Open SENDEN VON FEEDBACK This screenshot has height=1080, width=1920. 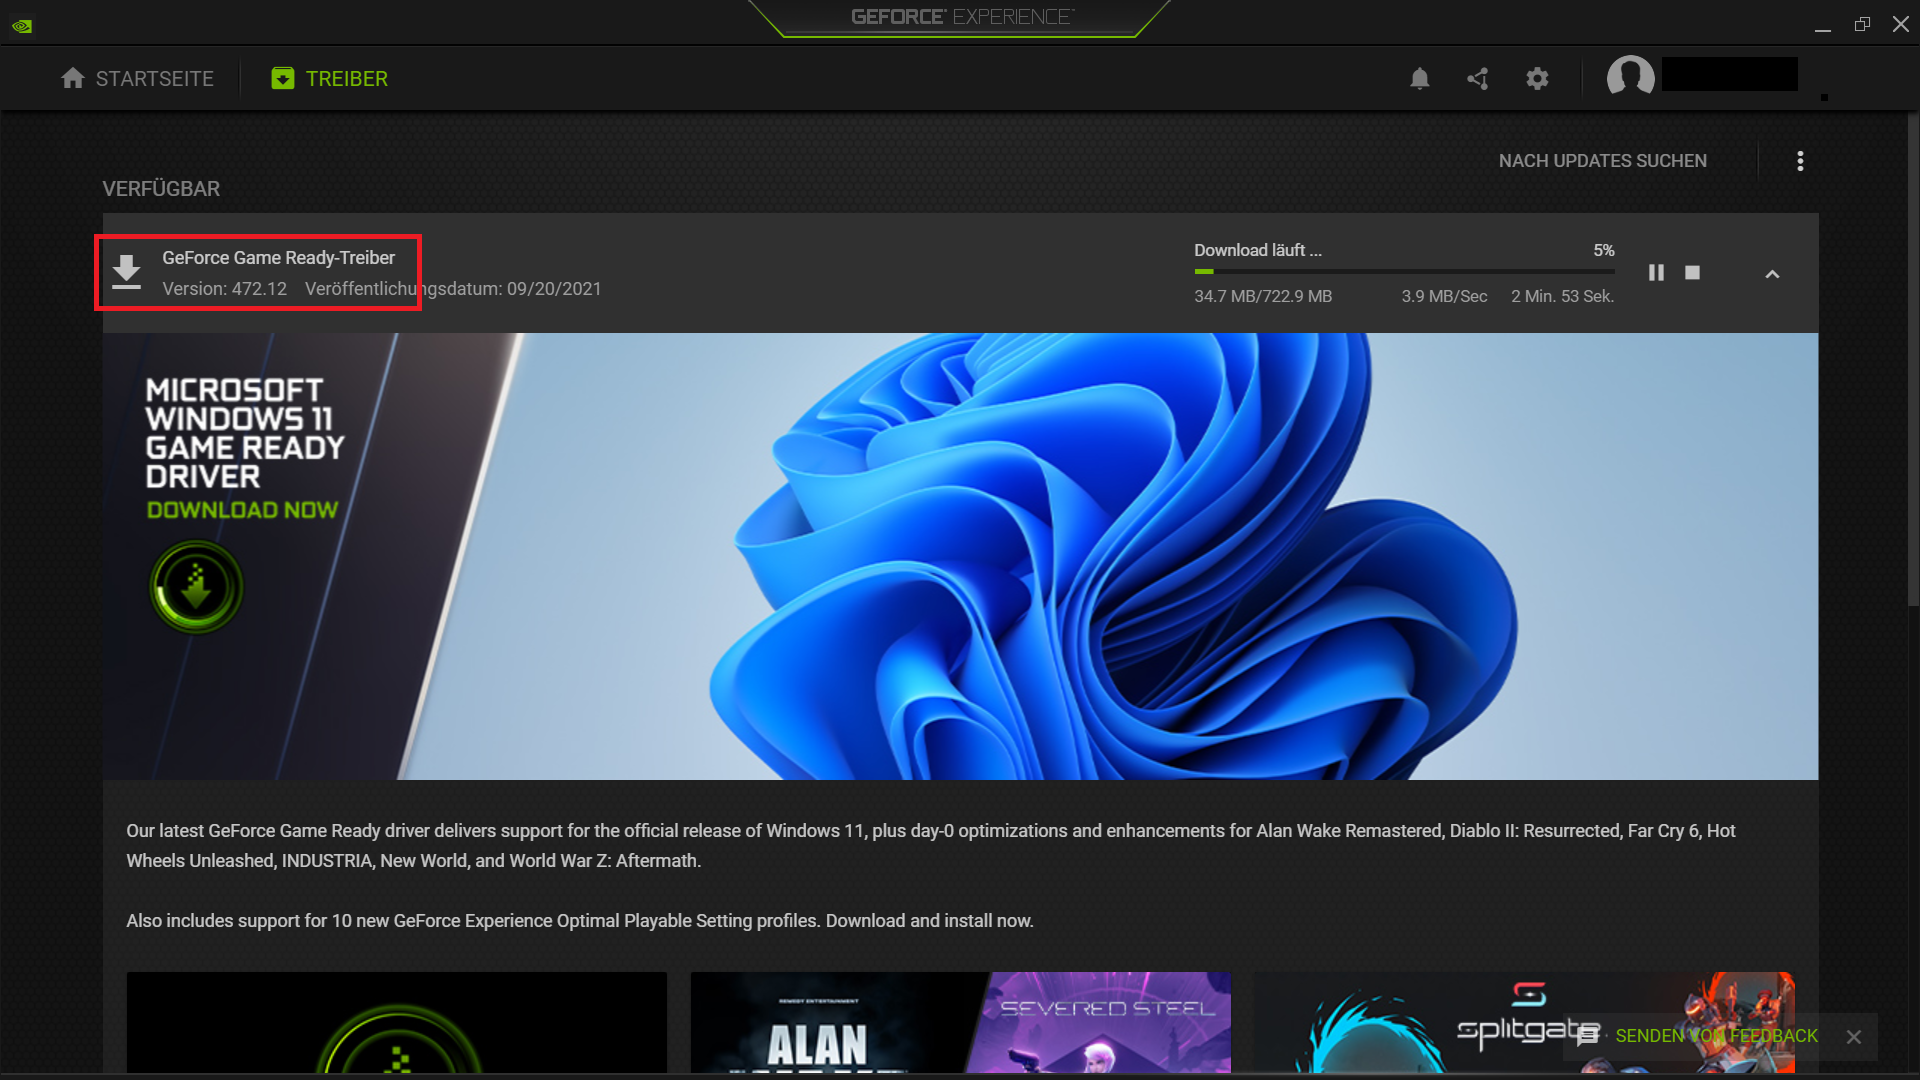tap(1716, 1036)
